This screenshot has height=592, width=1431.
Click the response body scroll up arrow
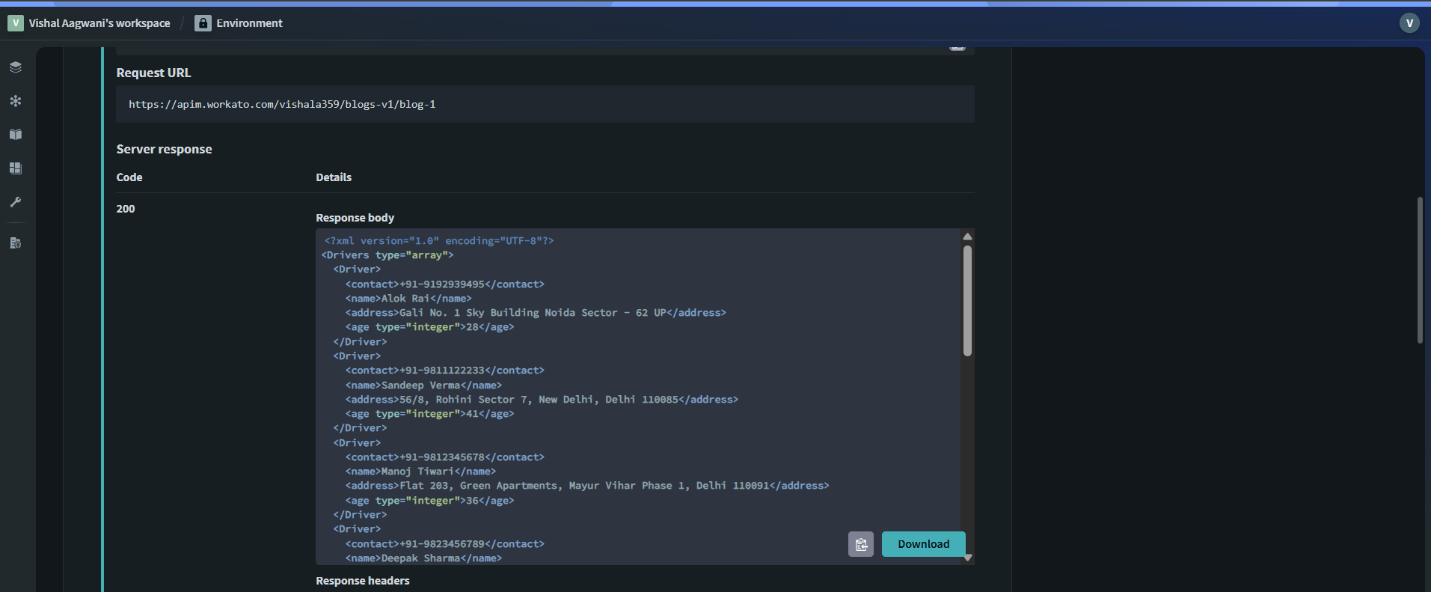(967, 237)
